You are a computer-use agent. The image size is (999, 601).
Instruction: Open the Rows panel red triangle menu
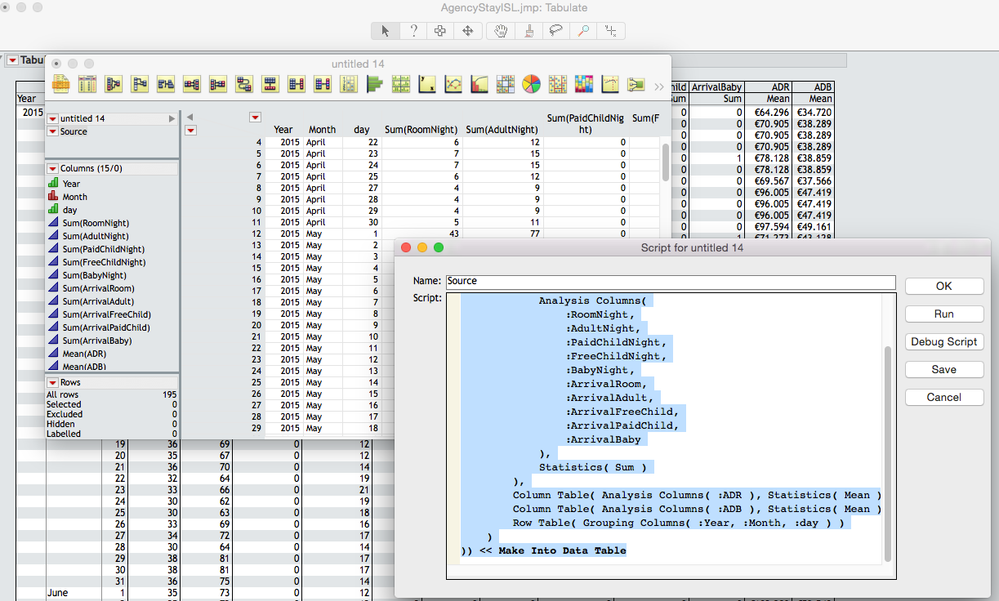point(53,383)
